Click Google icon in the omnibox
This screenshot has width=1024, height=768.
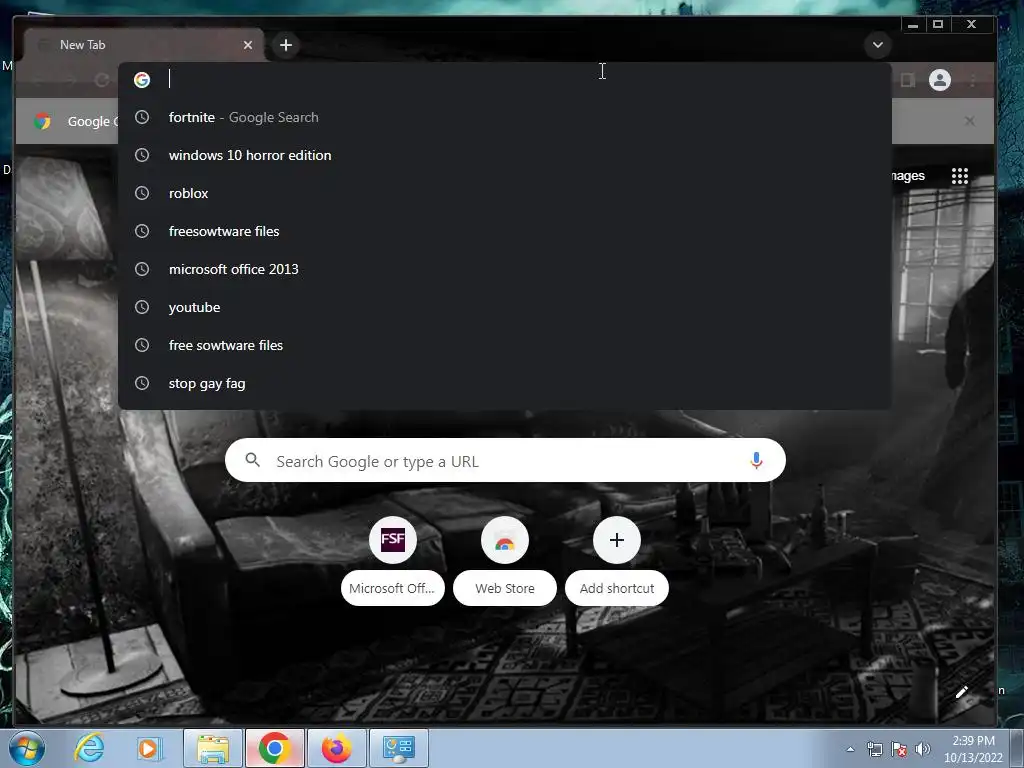pyautogui.click(x=142, y=80)
